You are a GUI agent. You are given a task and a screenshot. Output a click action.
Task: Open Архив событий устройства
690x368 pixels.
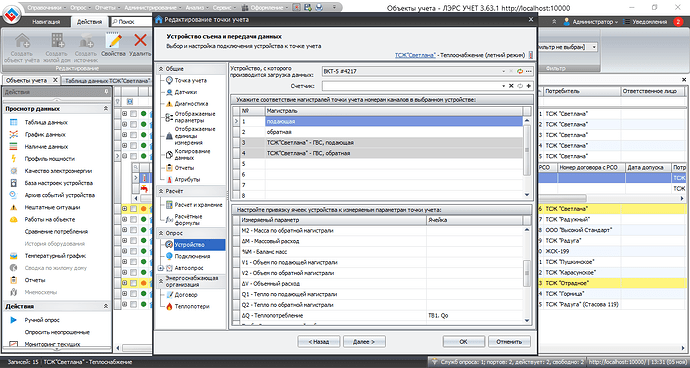pos(59,195)
